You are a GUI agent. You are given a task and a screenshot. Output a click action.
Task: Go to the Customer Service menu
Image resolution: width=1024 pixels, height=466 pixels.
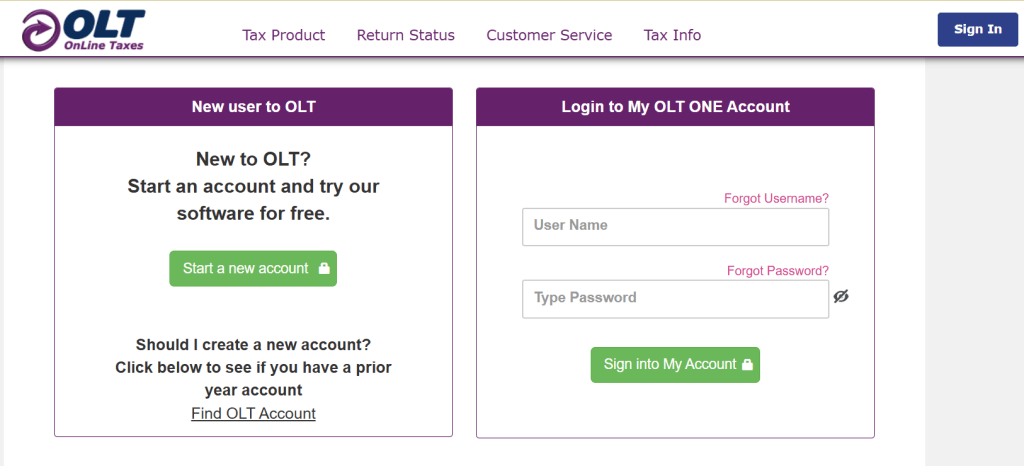point(549,35)
